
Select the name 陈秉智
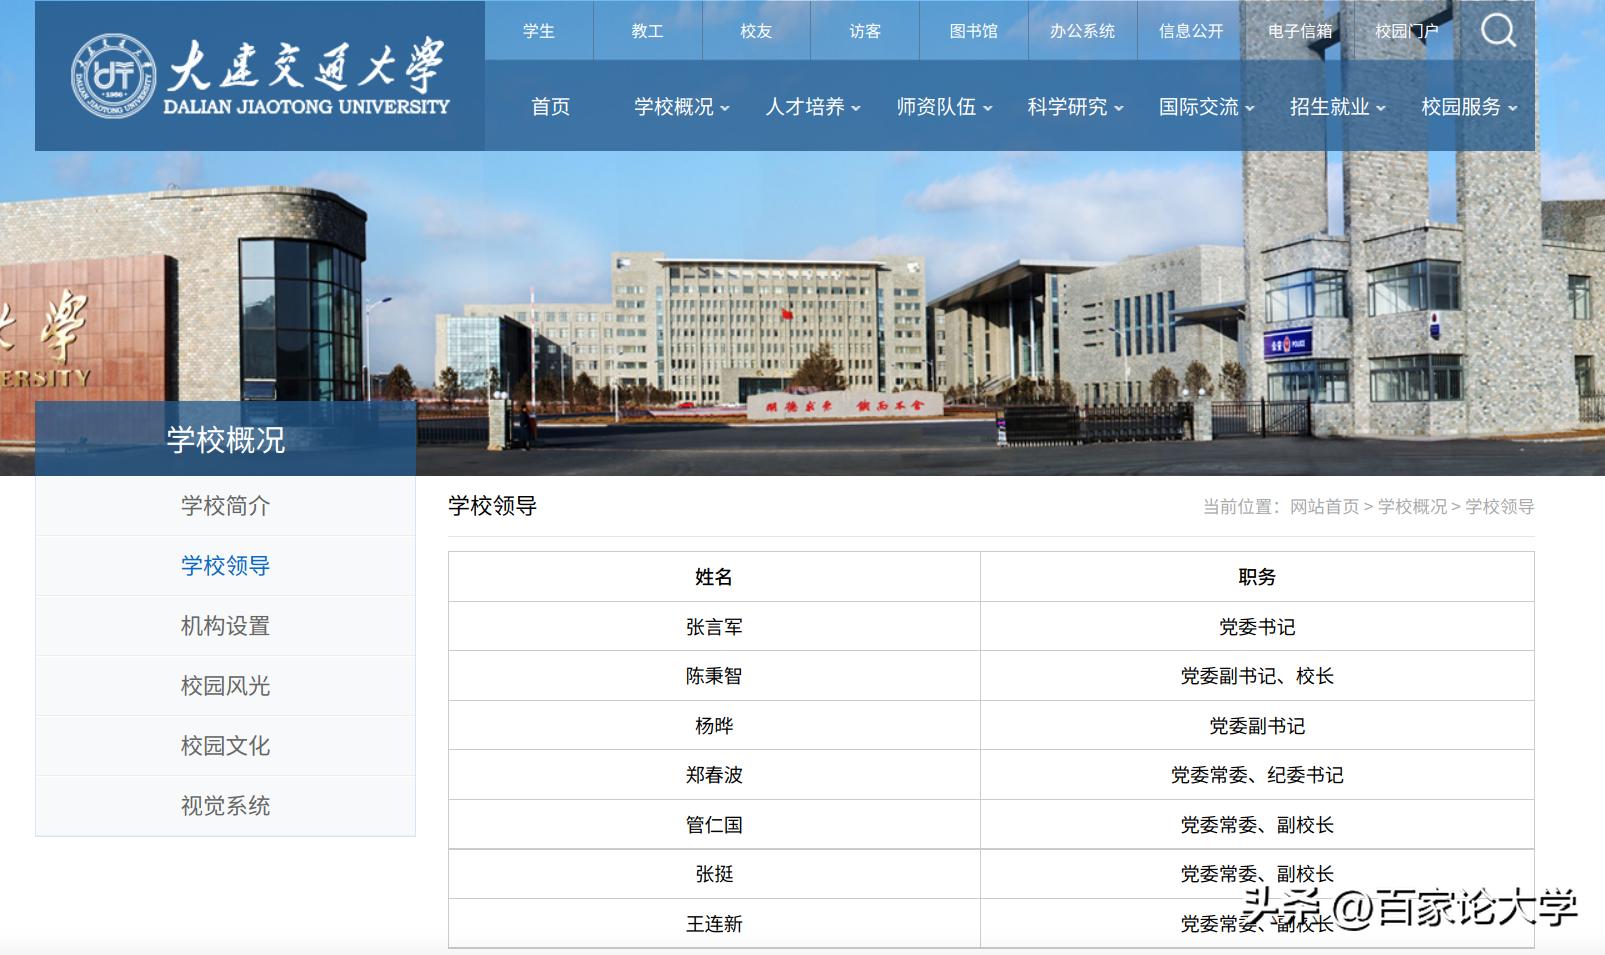click(714, 676)
